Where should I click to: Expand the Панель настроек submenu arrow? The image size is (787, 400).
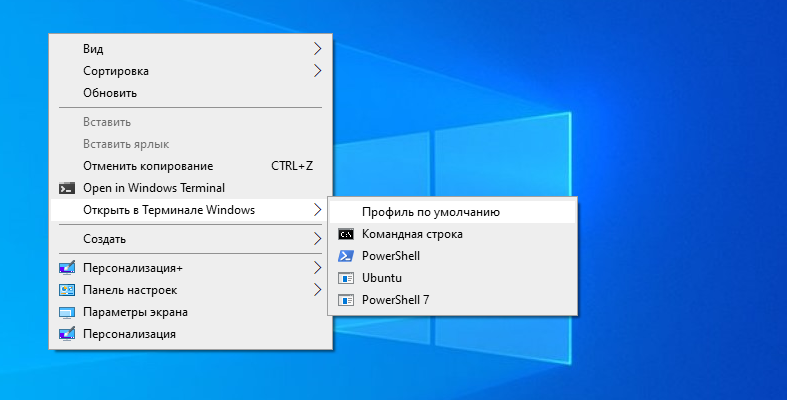317,290
